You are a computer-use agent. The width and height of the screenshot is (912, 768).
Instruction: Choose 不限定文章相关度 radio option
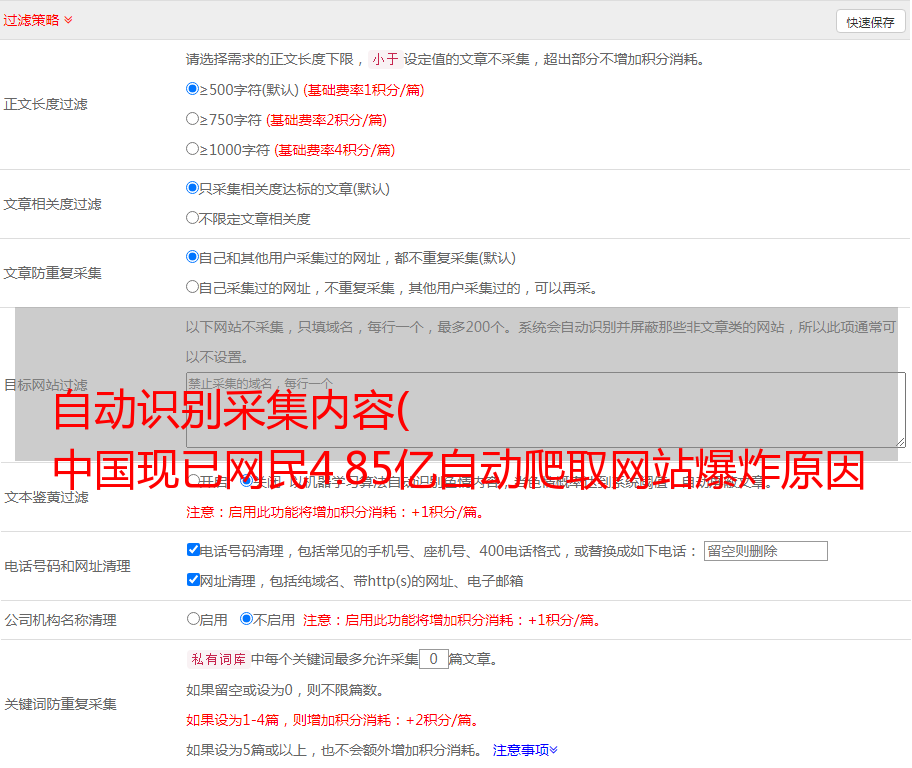click(x=192, y=218)
